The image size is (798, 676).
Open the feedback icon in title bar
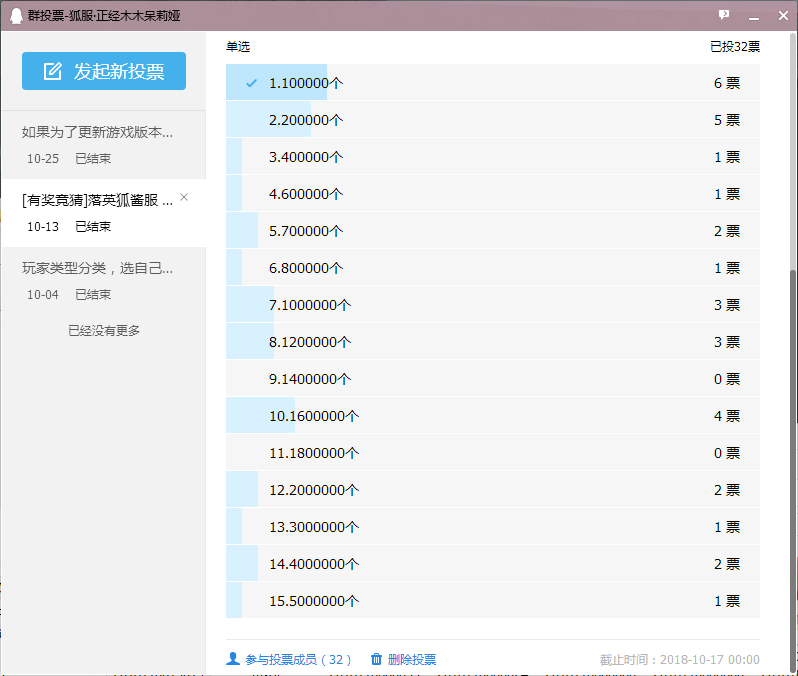click(x=724, y=15)
